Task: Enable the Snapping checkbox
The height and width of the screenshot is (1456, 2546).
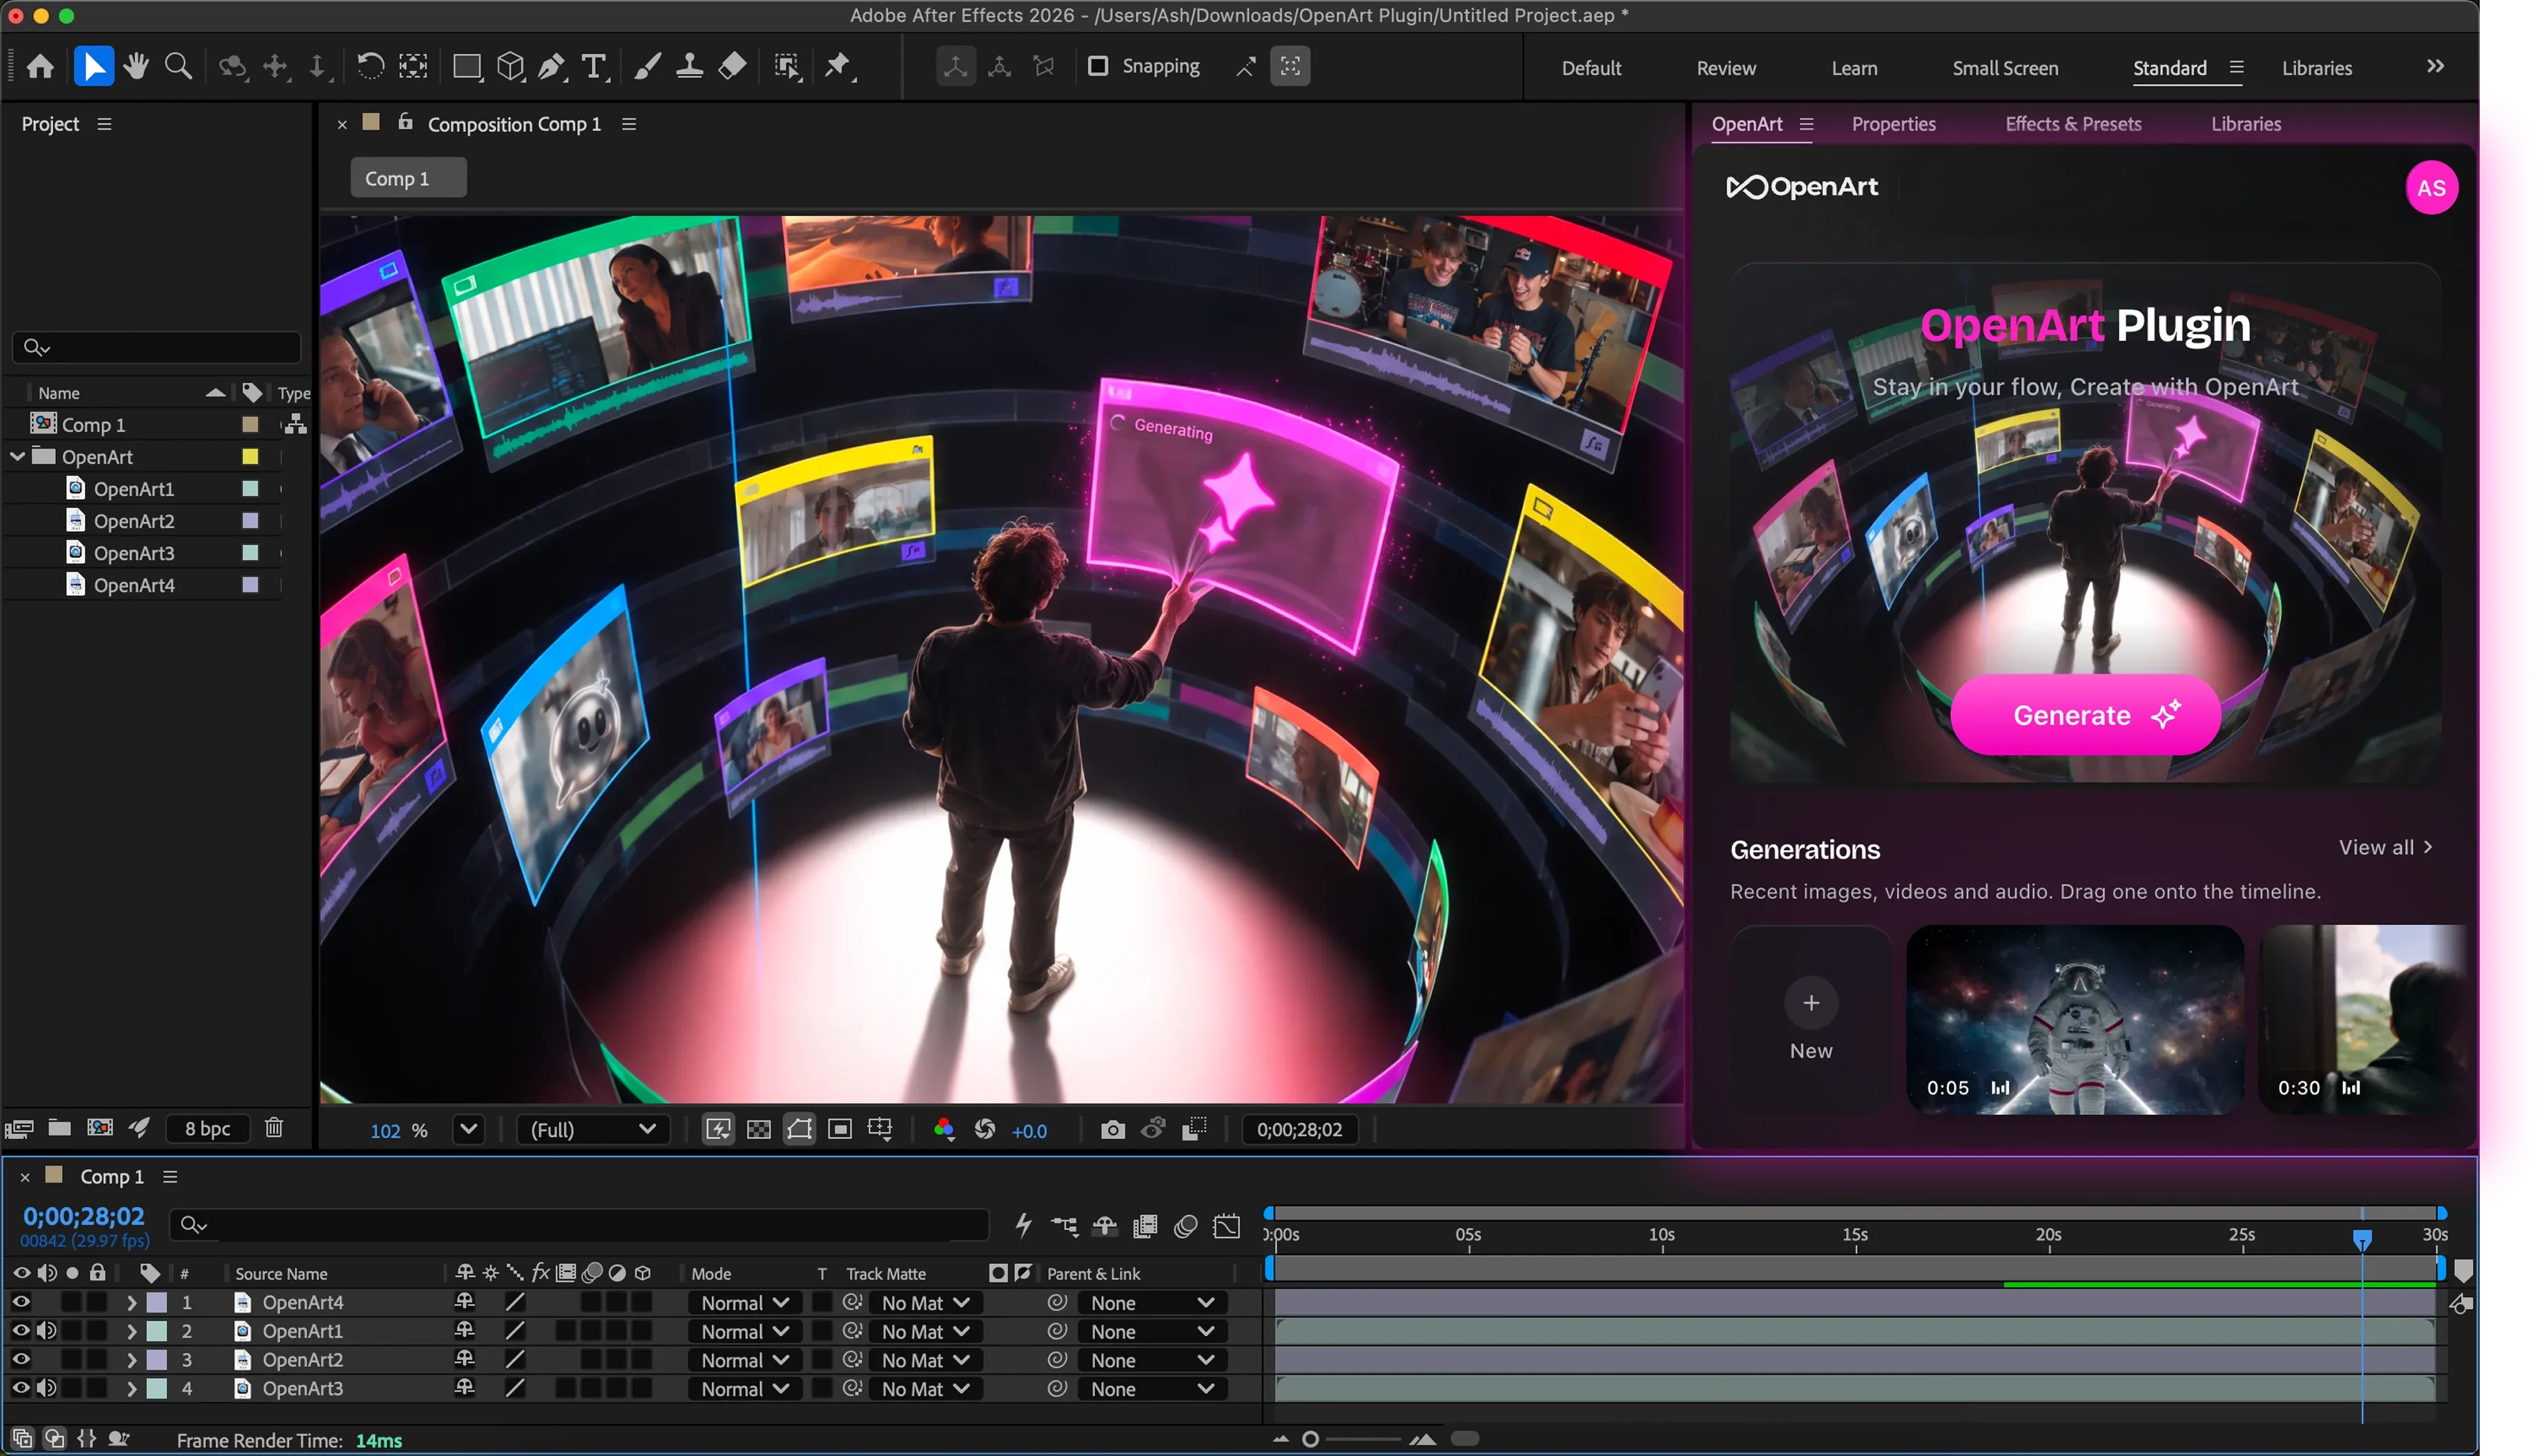Action: 1097,66
